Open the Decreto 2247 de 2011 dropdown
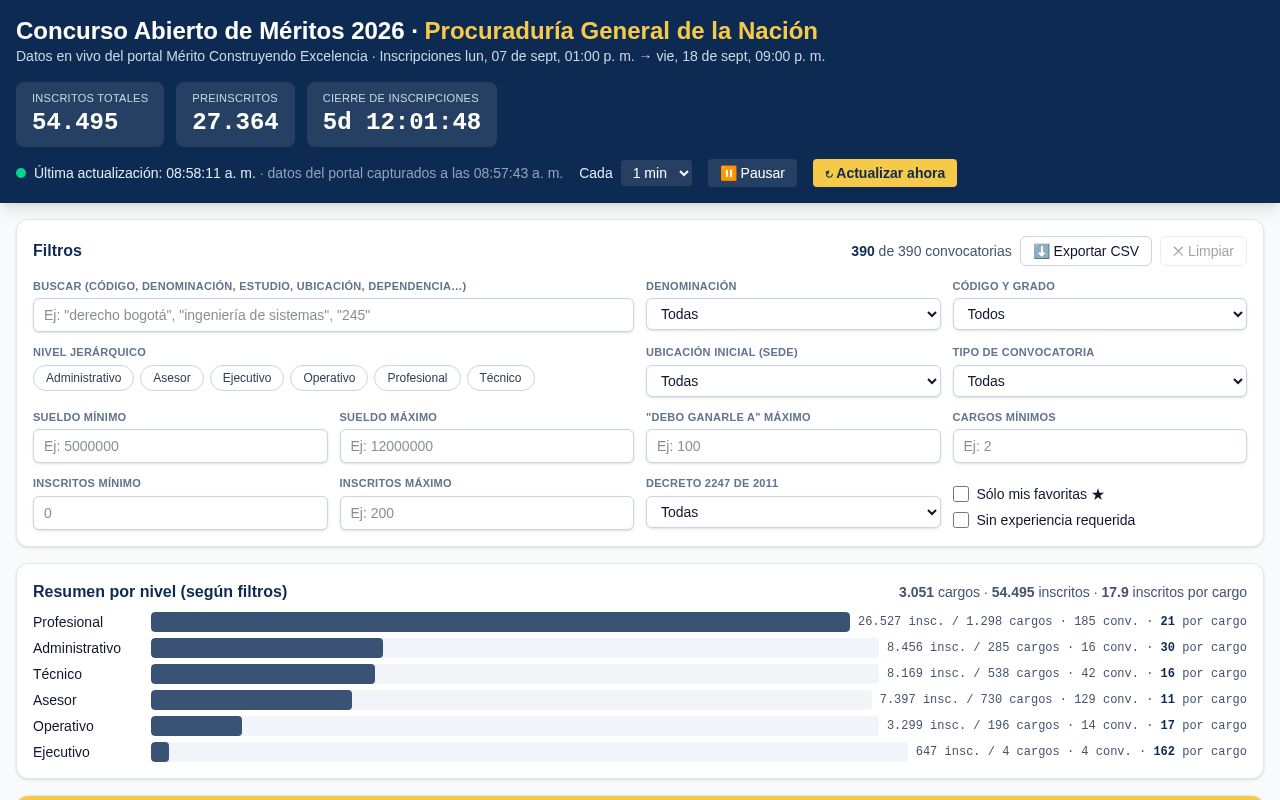The height and width of the screenshot is (800, 1280). coord(793,512)
